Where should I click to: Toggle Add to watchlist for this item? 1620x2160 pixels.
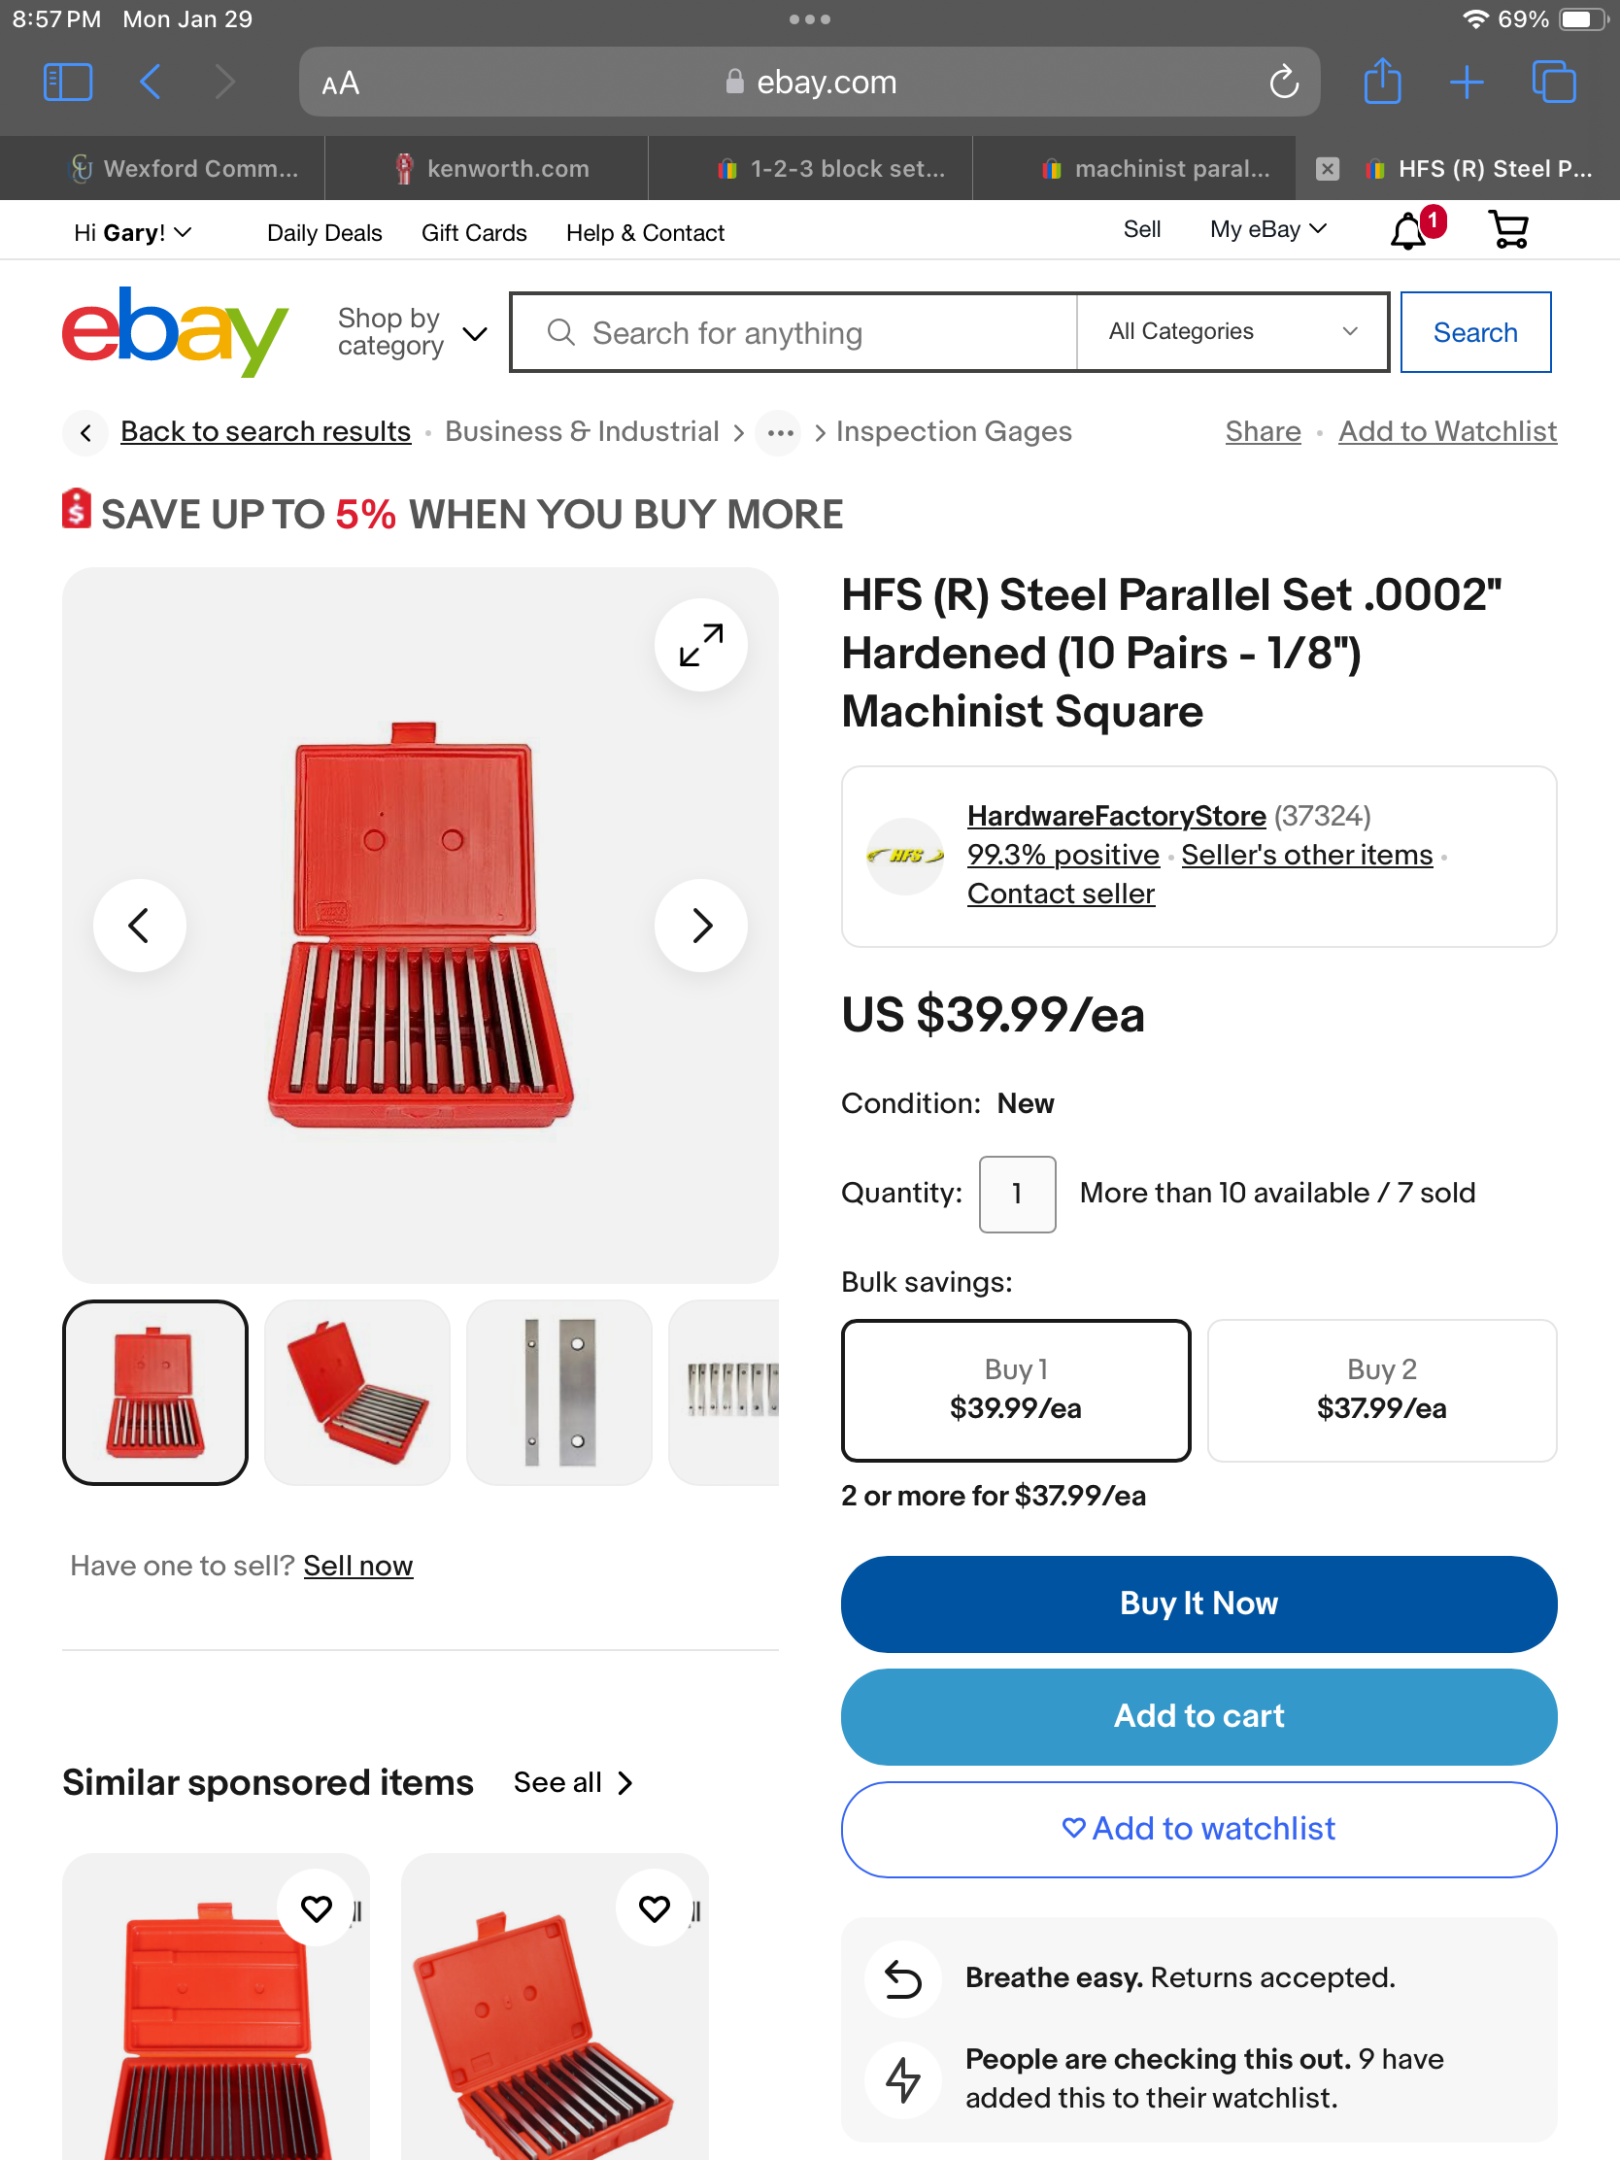pyautogui.click(x=1197, y=1828)
